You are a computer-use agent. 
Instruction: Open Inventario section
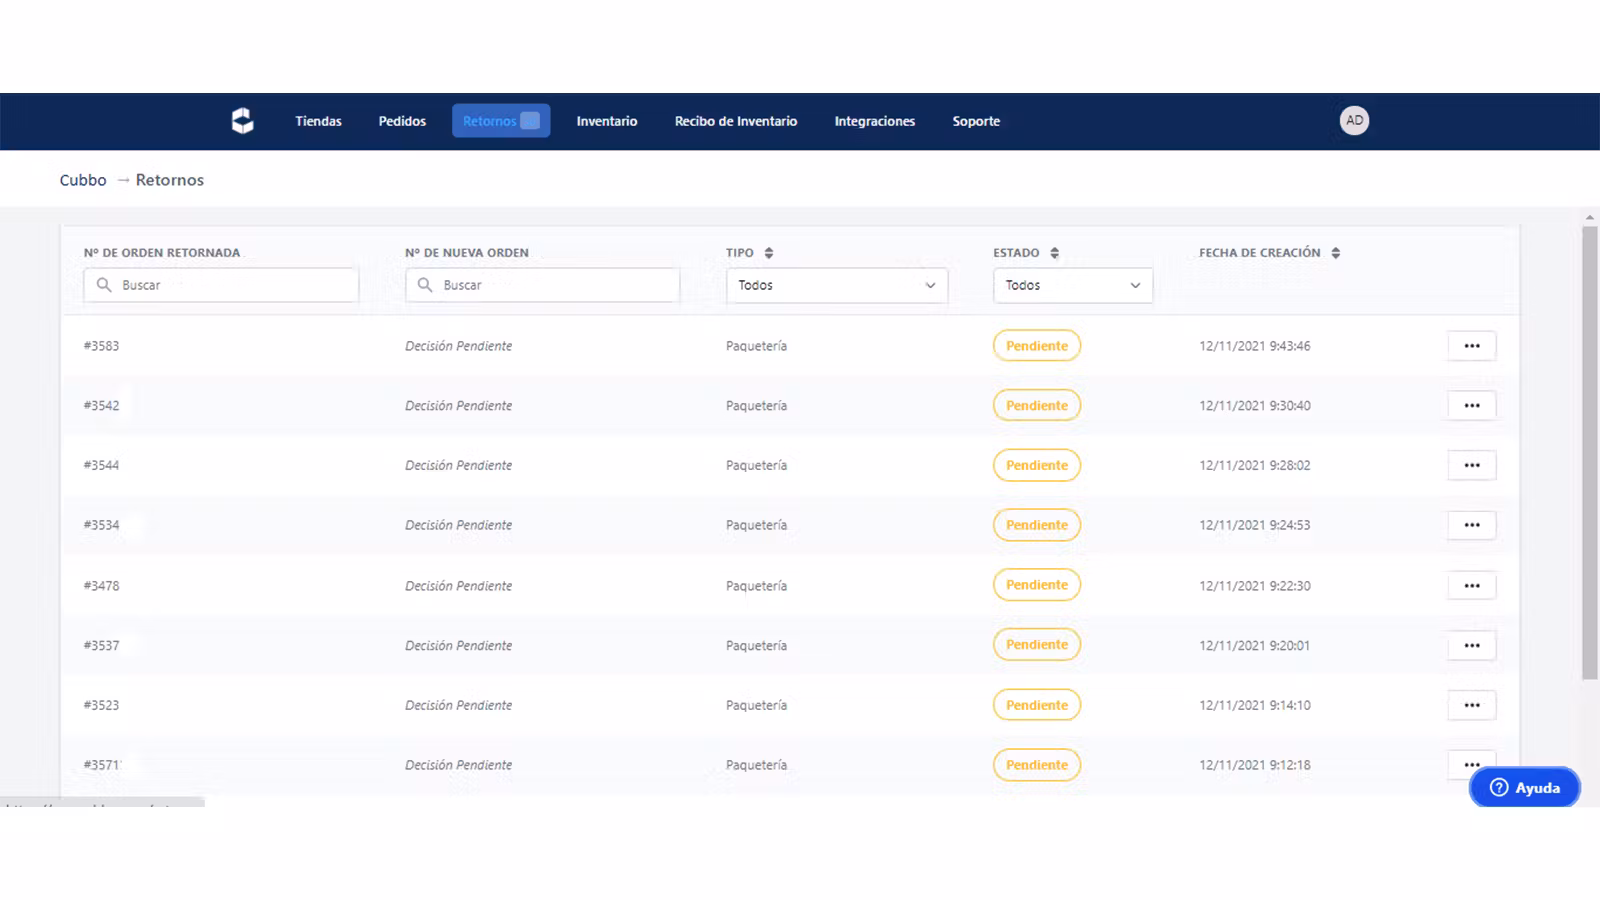[x=607, y=121]
